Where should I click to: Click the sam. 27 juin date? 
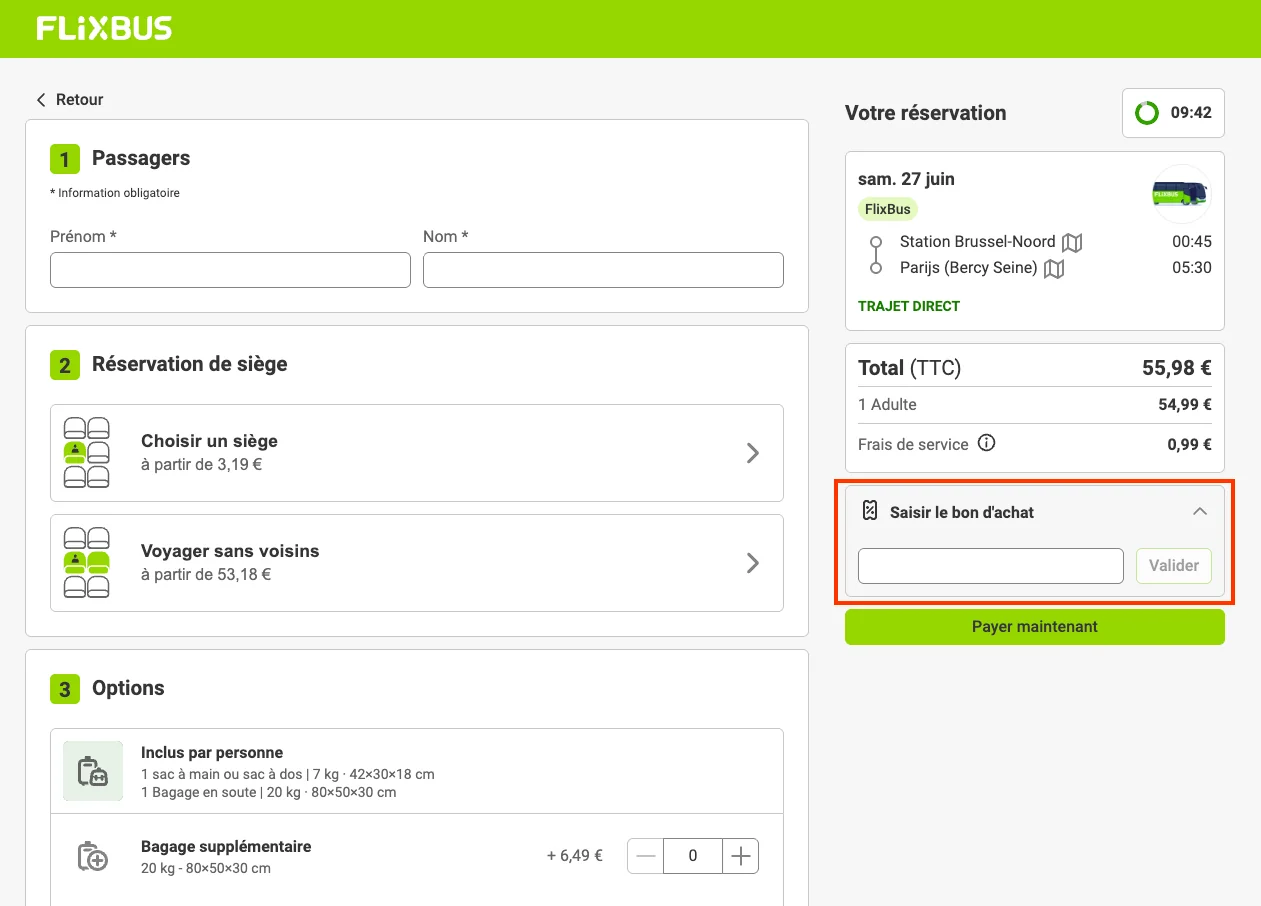click(x=906, y=179)
